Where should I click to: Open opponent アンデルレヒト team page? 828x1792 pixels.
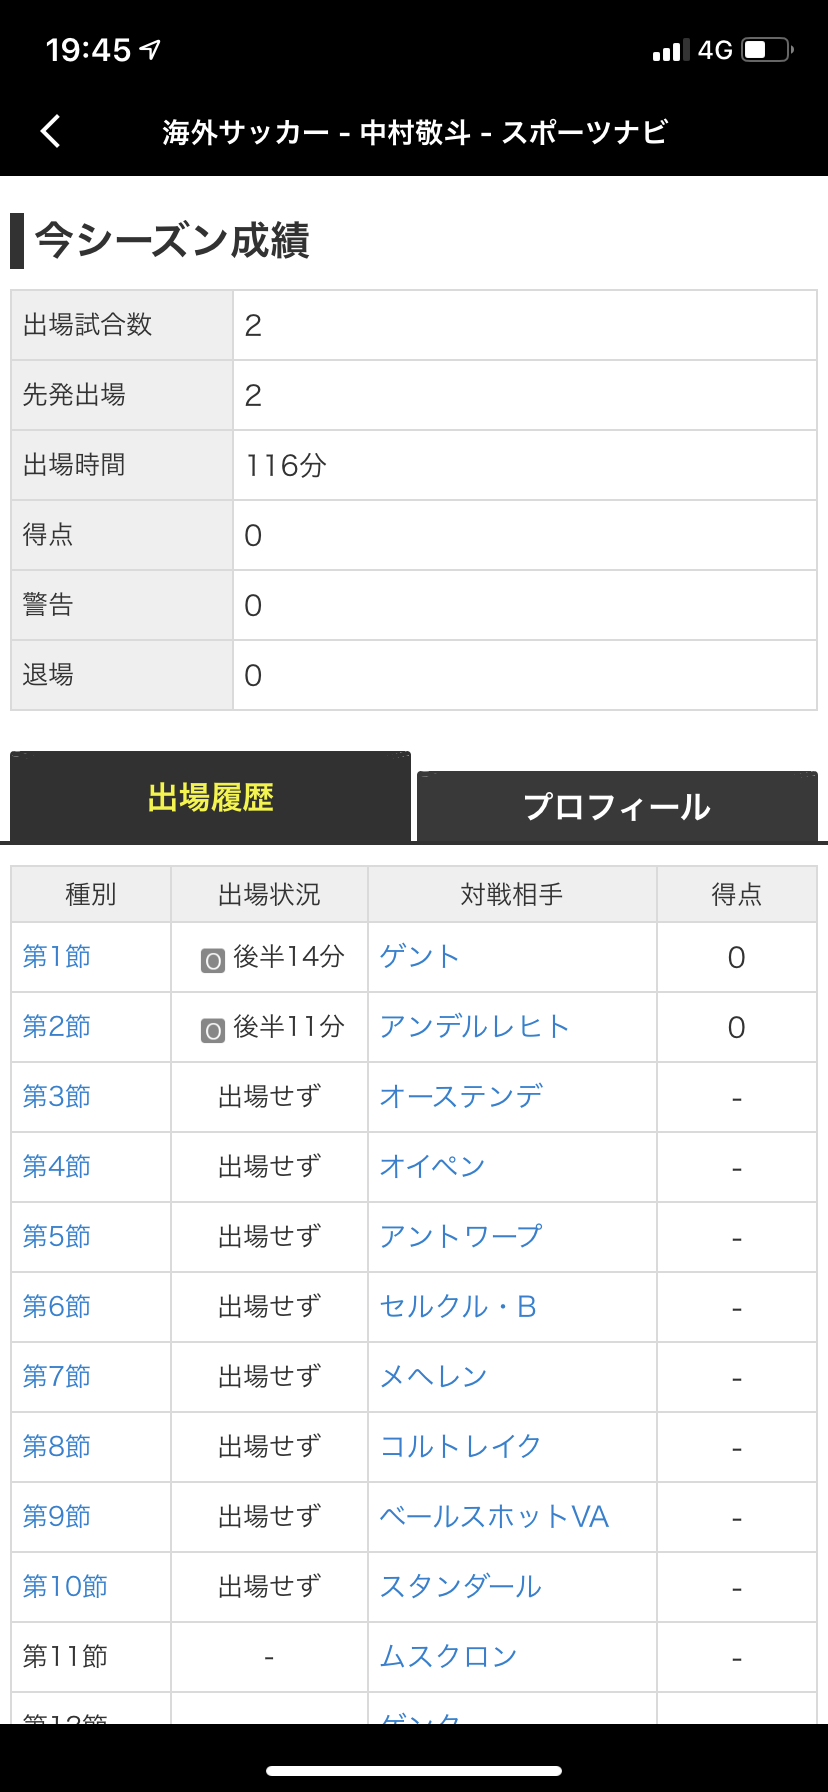click(475, 1027)
